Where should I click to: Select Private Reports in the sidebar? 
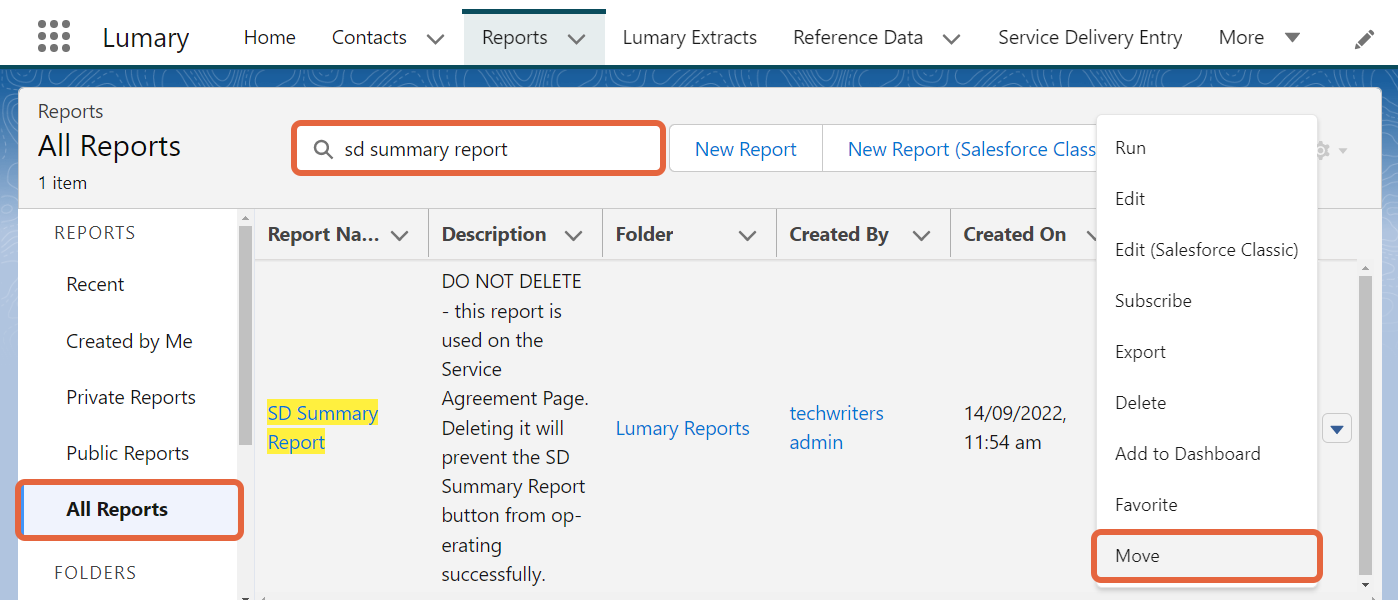coord(131,398)
